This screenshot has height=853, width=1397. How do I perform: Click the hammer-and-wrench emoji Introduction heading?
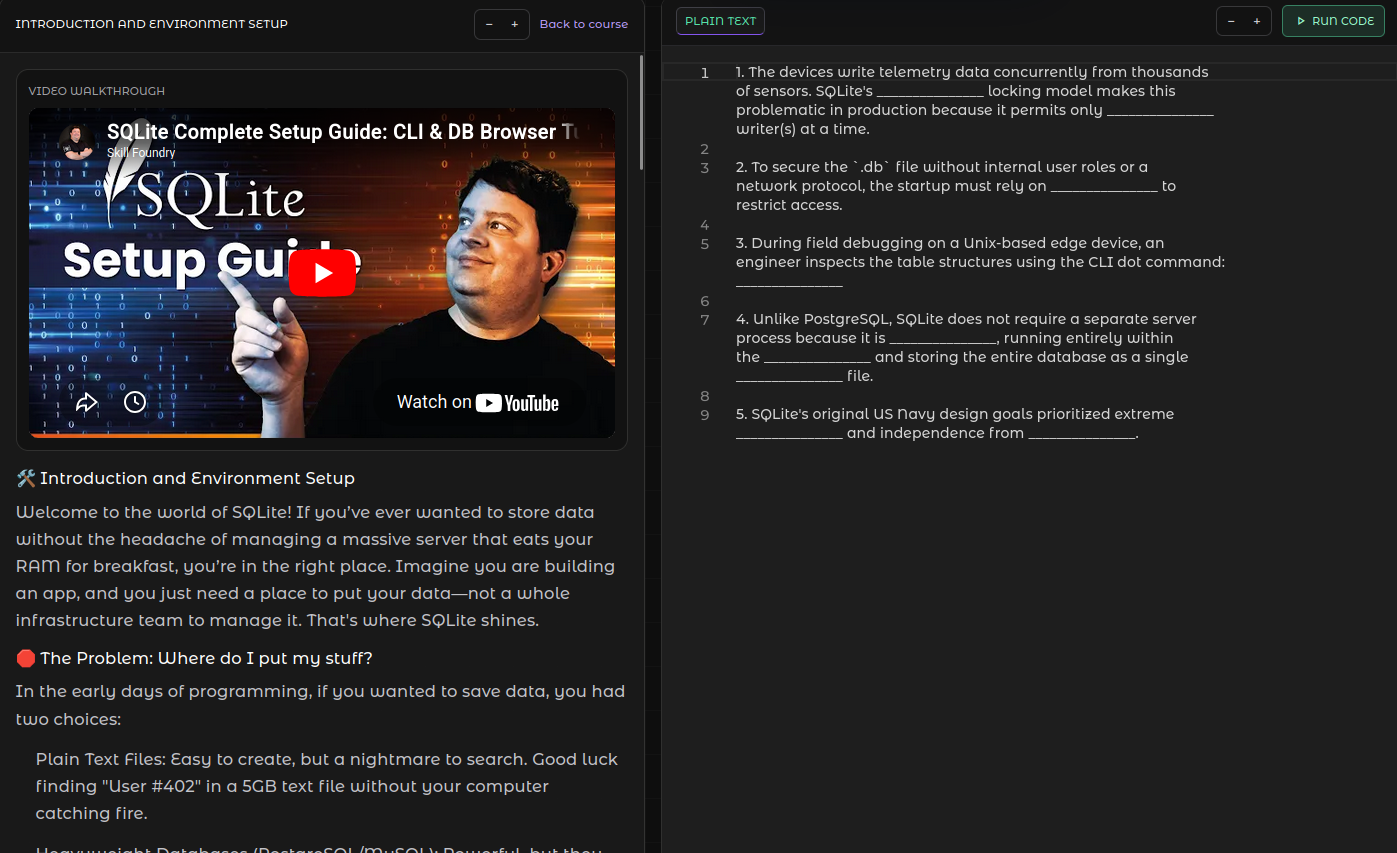pos(186,478)
